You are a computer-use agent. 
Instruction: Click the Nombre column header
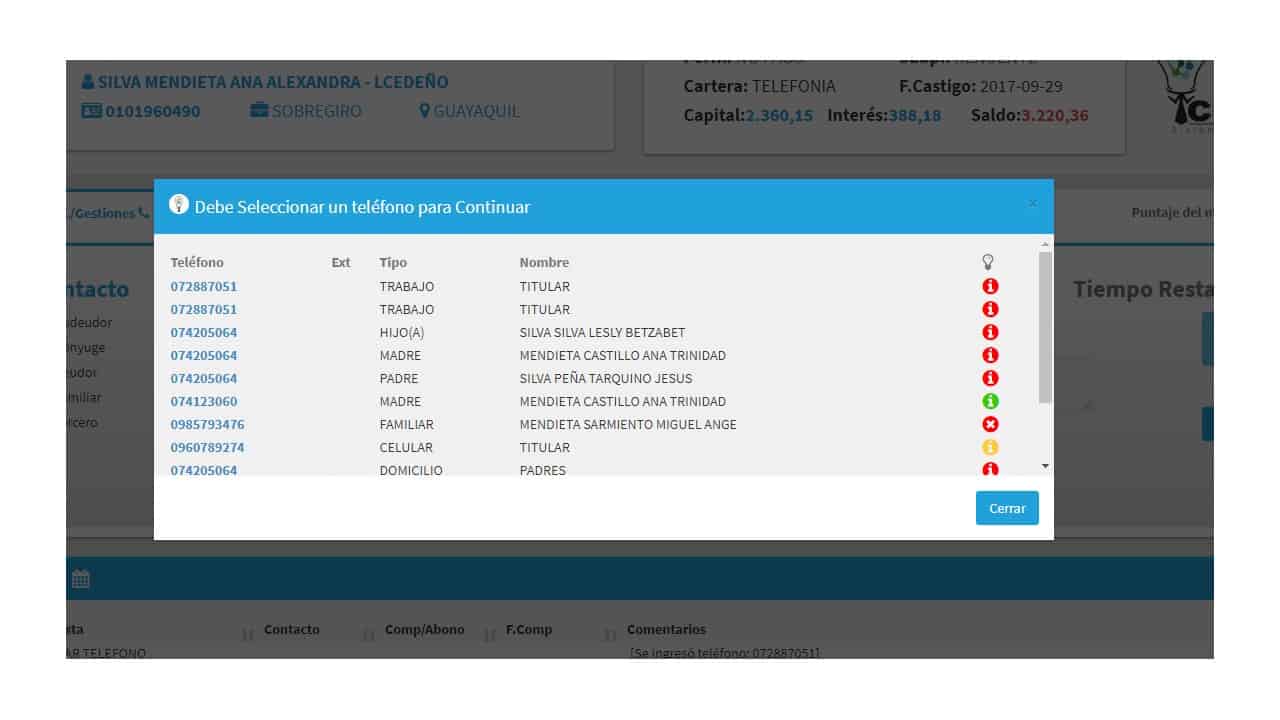544,262
